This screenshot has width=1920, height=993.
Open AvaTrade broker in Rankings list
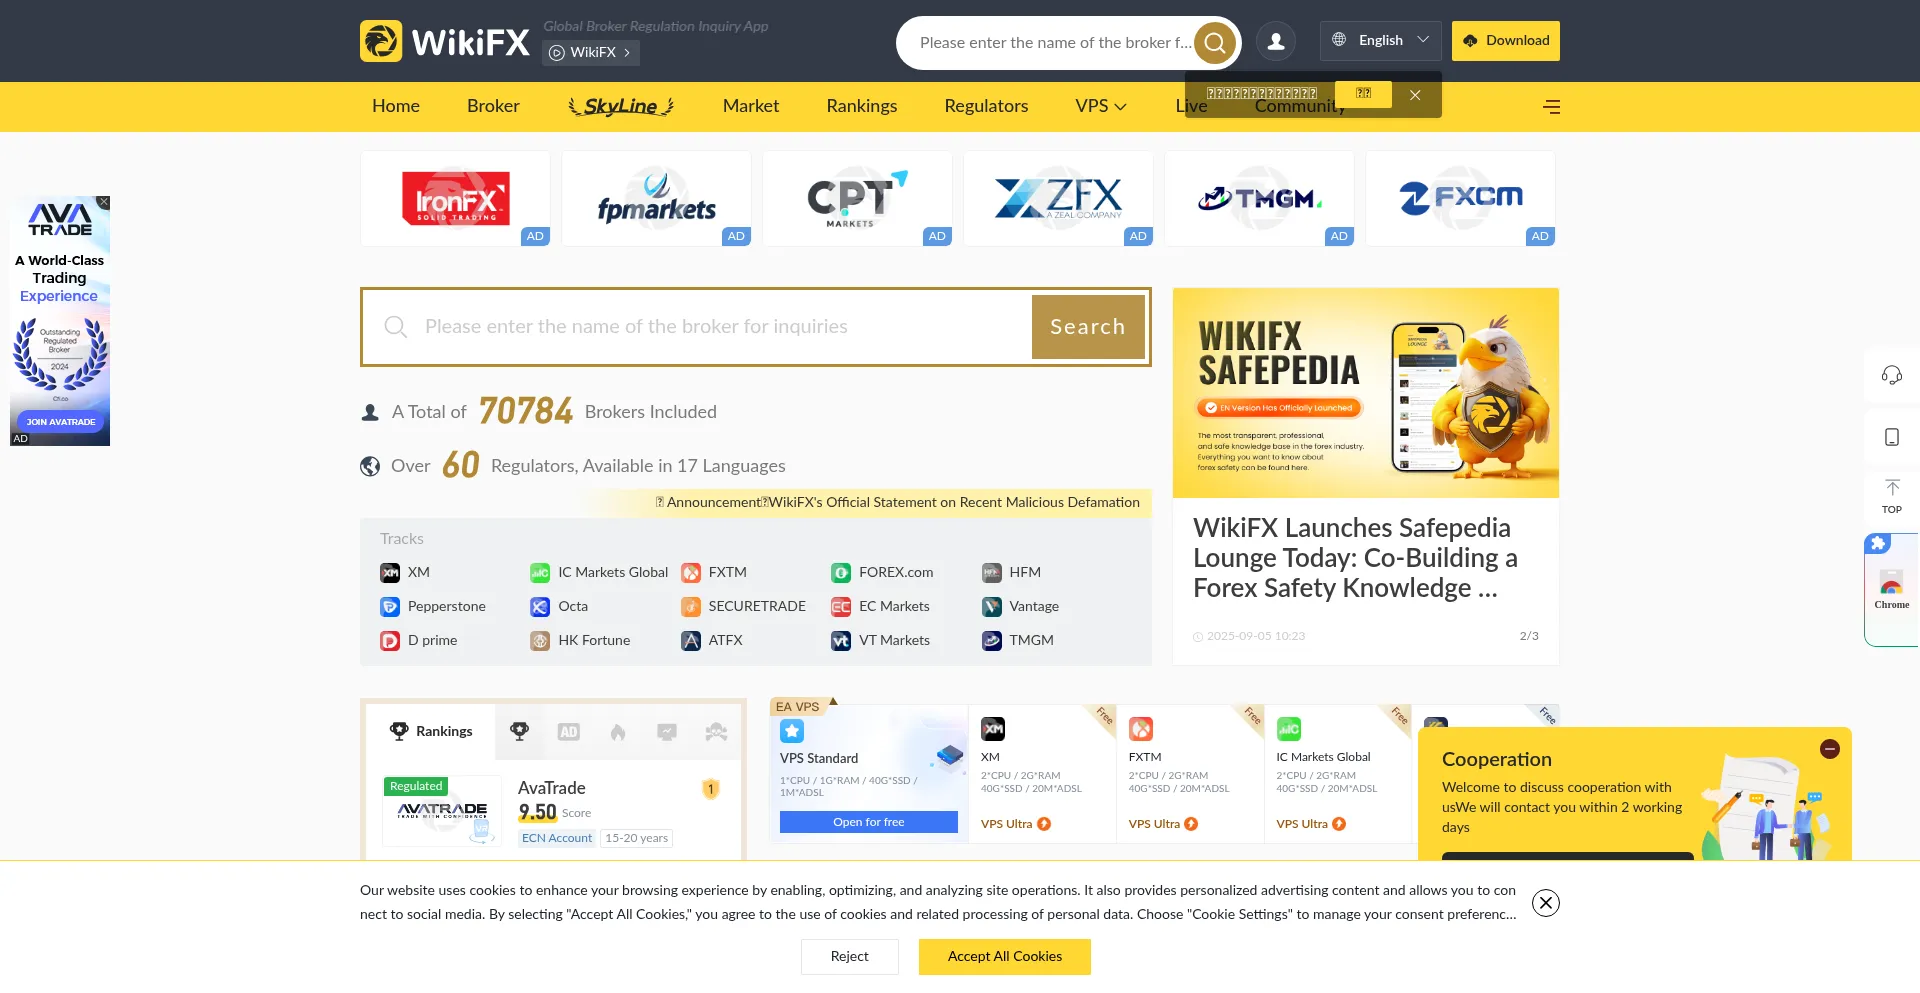[x=552, y=788]
